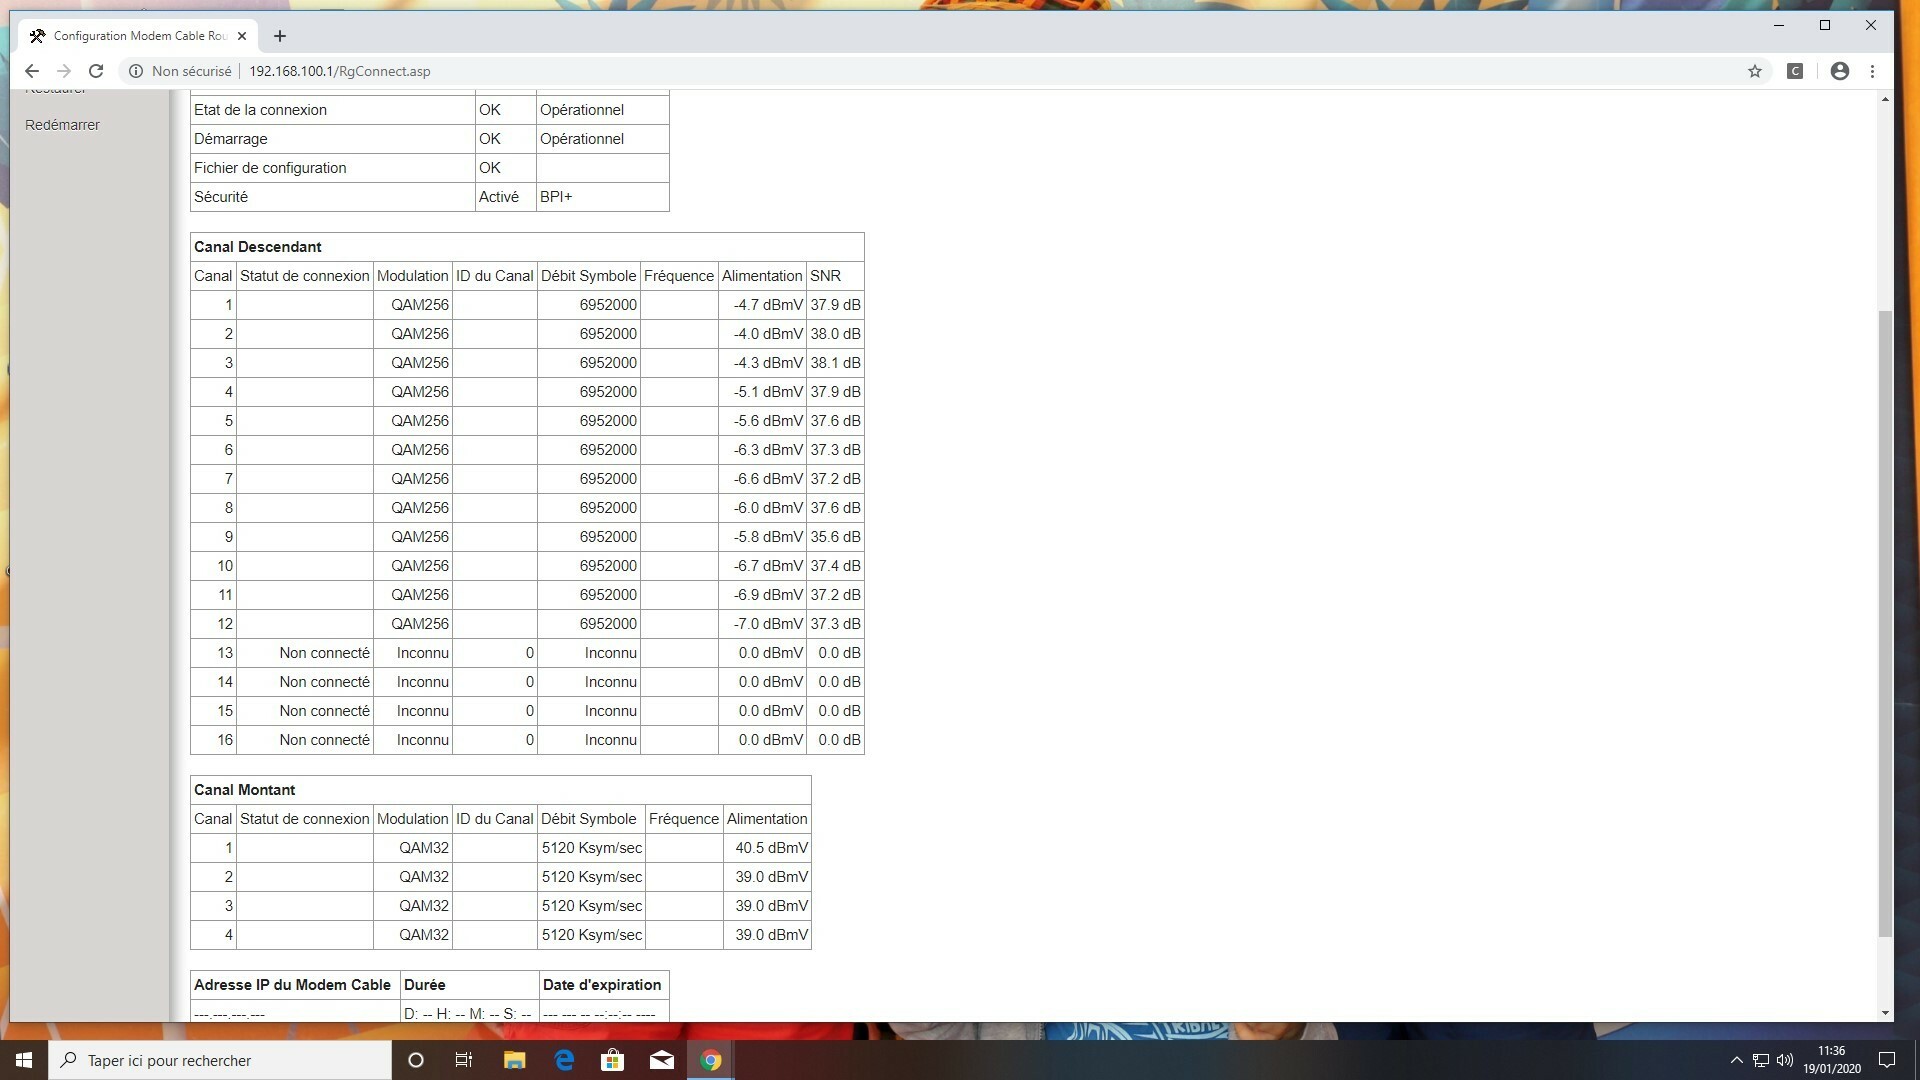Image resolution: width=1920 pixels, height=1080 pixels.
Task: Launch Microsoft Edge from taskbar
Action: (564, 1060)
